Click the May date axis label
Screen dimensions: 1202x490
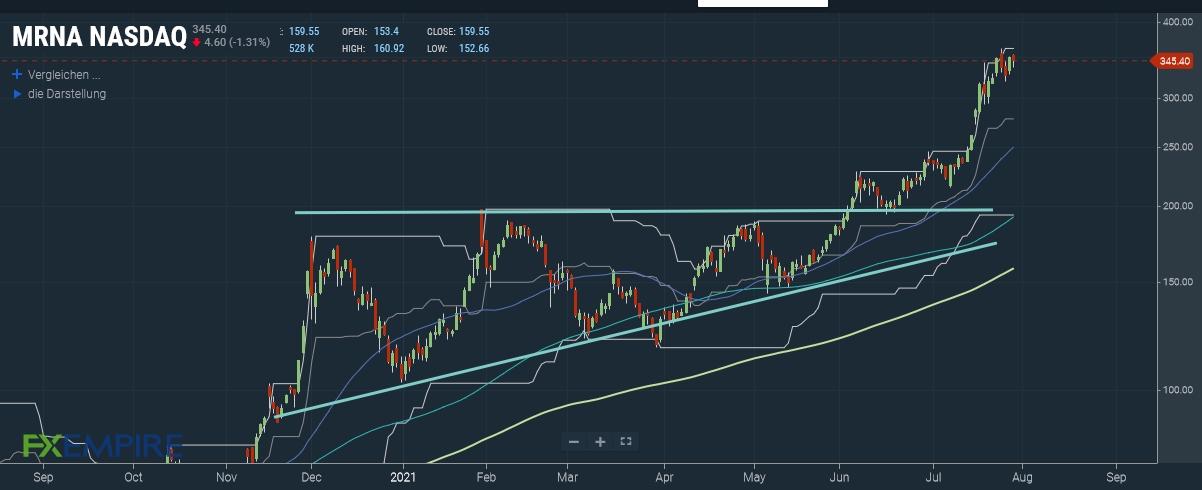click(756, 478)
